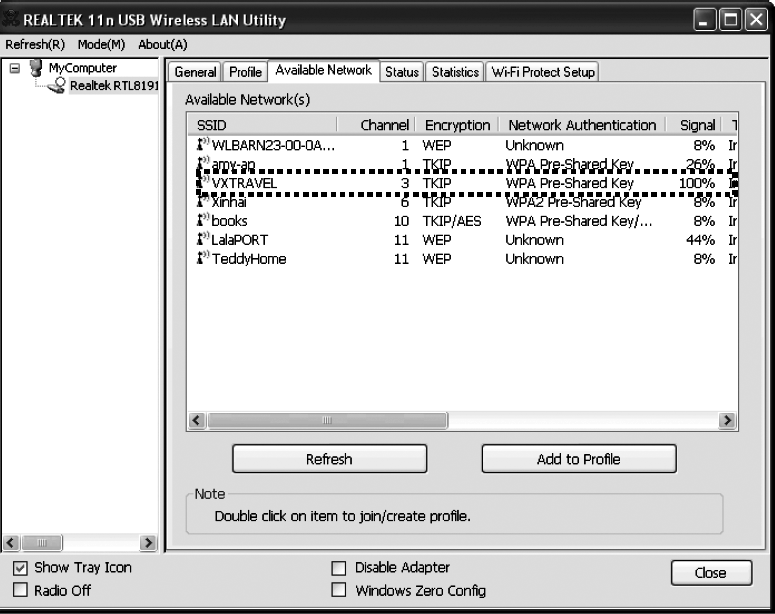The height and width of the screenshot is (614, 775).
Task: Select the VXTRAVEL network row
Action: coord(463,183)
